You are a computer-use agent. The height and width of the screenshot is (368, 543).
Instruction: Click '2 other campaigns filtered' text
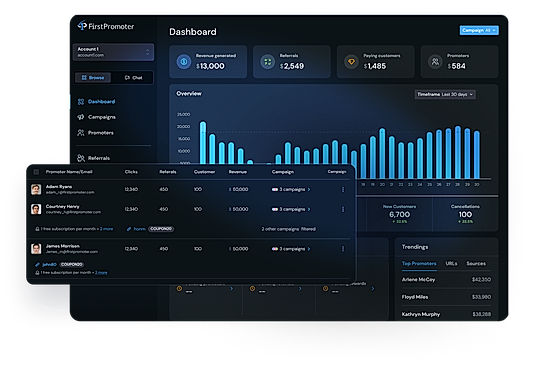click(x=288, y=229)
